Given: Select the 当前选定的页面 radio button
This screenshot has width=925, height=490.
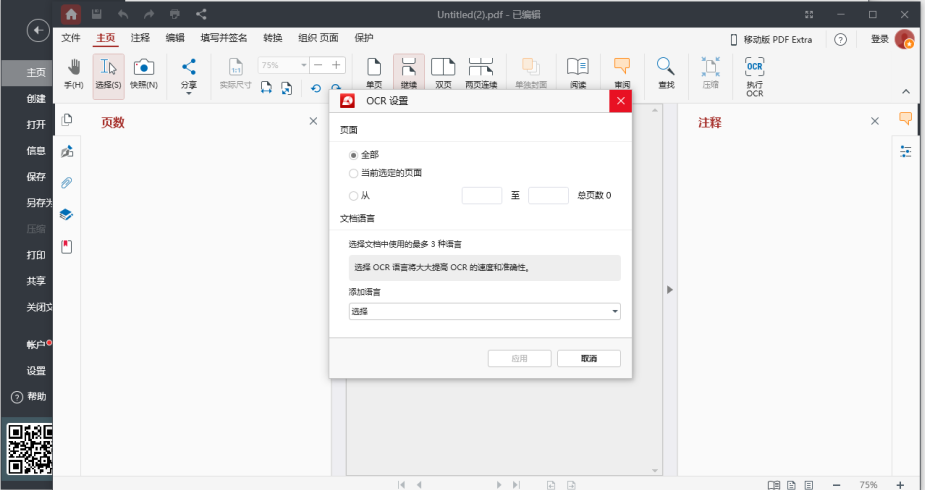Looking at the screenshot, I should pyautogui.click(x=353, y=173).
